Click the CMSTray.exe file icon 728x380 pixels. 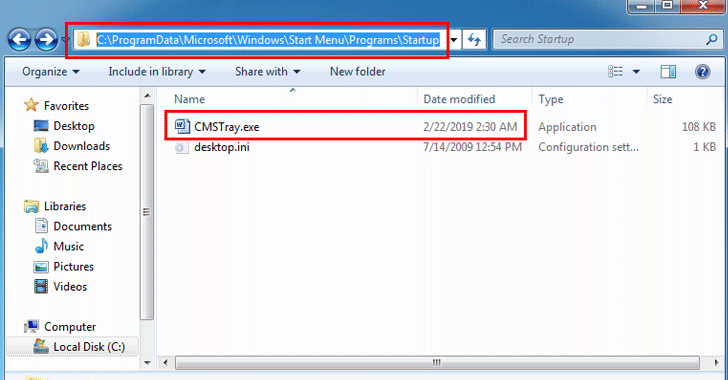(x=182, y=126)
